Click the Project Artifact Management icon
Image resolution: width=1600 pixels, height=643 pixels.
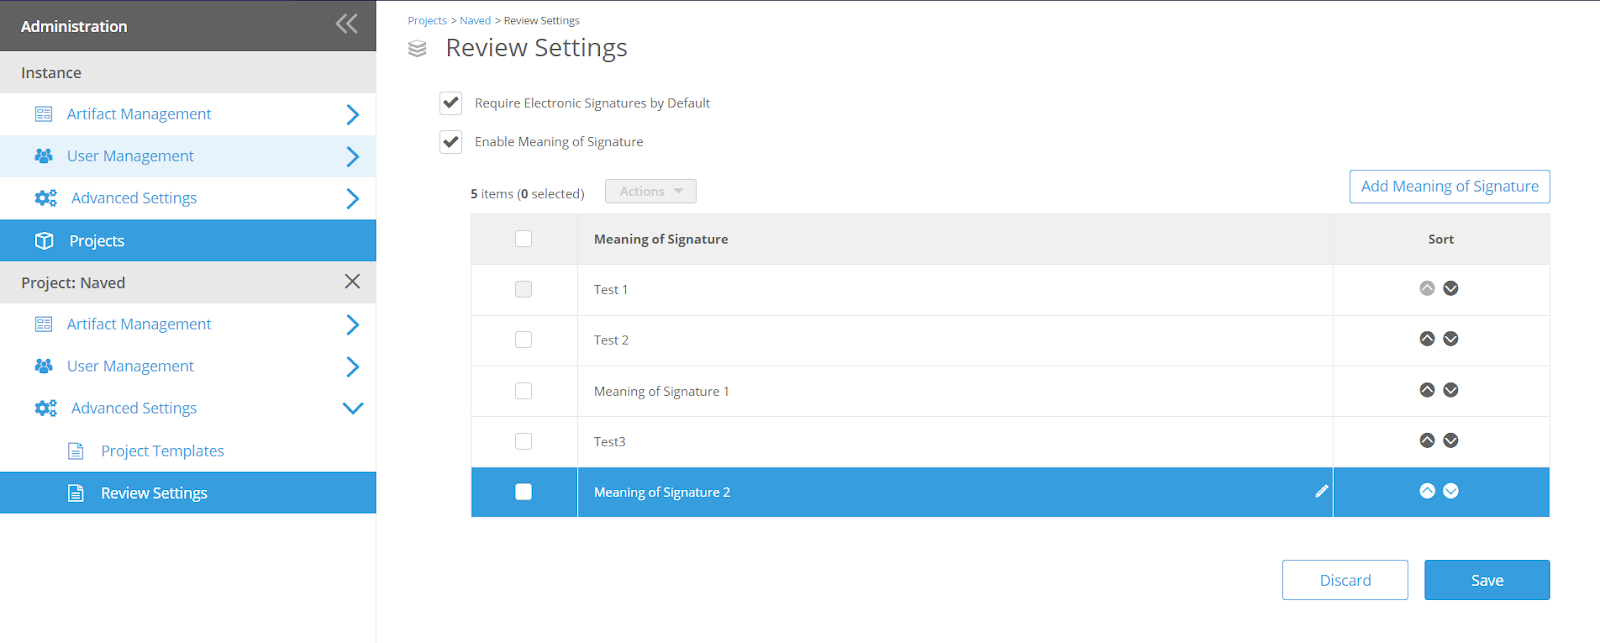pyautogui.click(x=44, y=324)
